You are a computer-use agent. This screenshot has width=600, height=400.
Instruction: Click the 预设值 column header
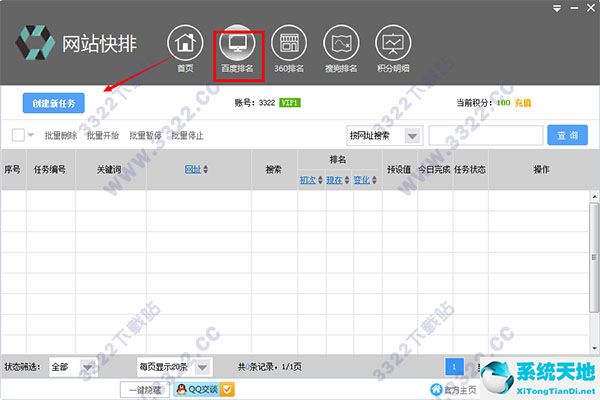point(399,169)
